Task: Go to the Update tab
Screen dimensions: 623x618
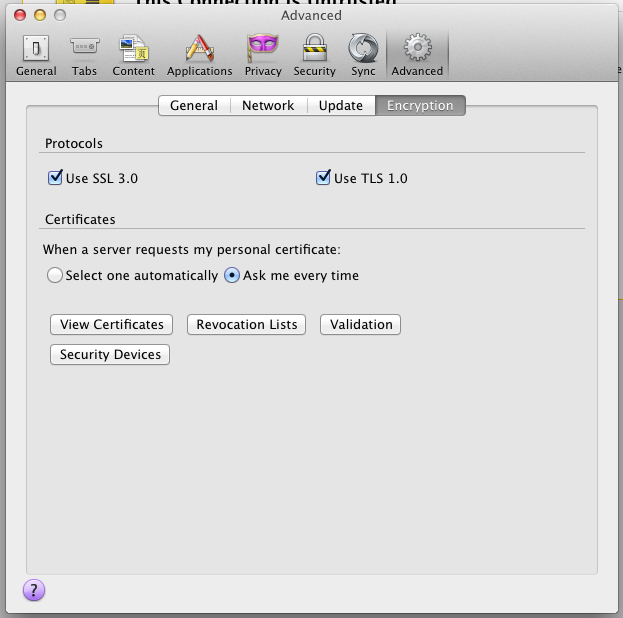Action: [x=340, y=105]
